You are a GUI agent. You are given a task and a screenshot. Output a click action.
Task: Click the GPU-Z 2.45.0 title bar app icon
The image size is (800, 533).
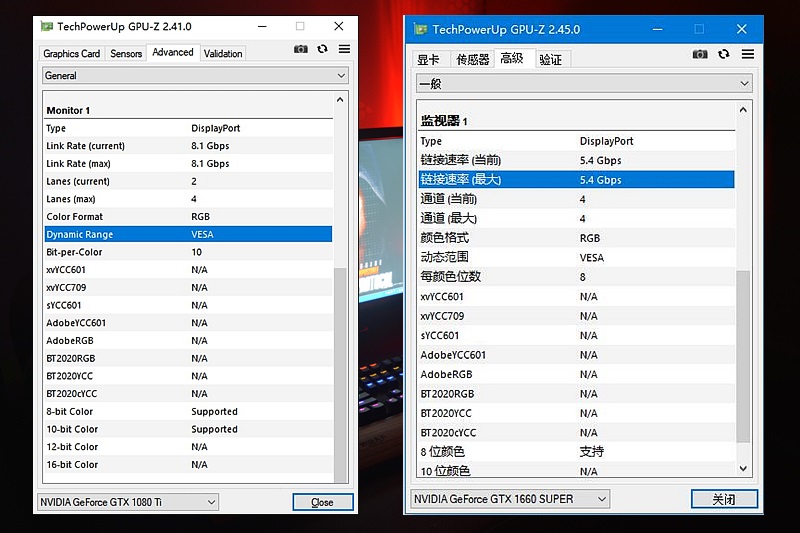click(419, 29)
